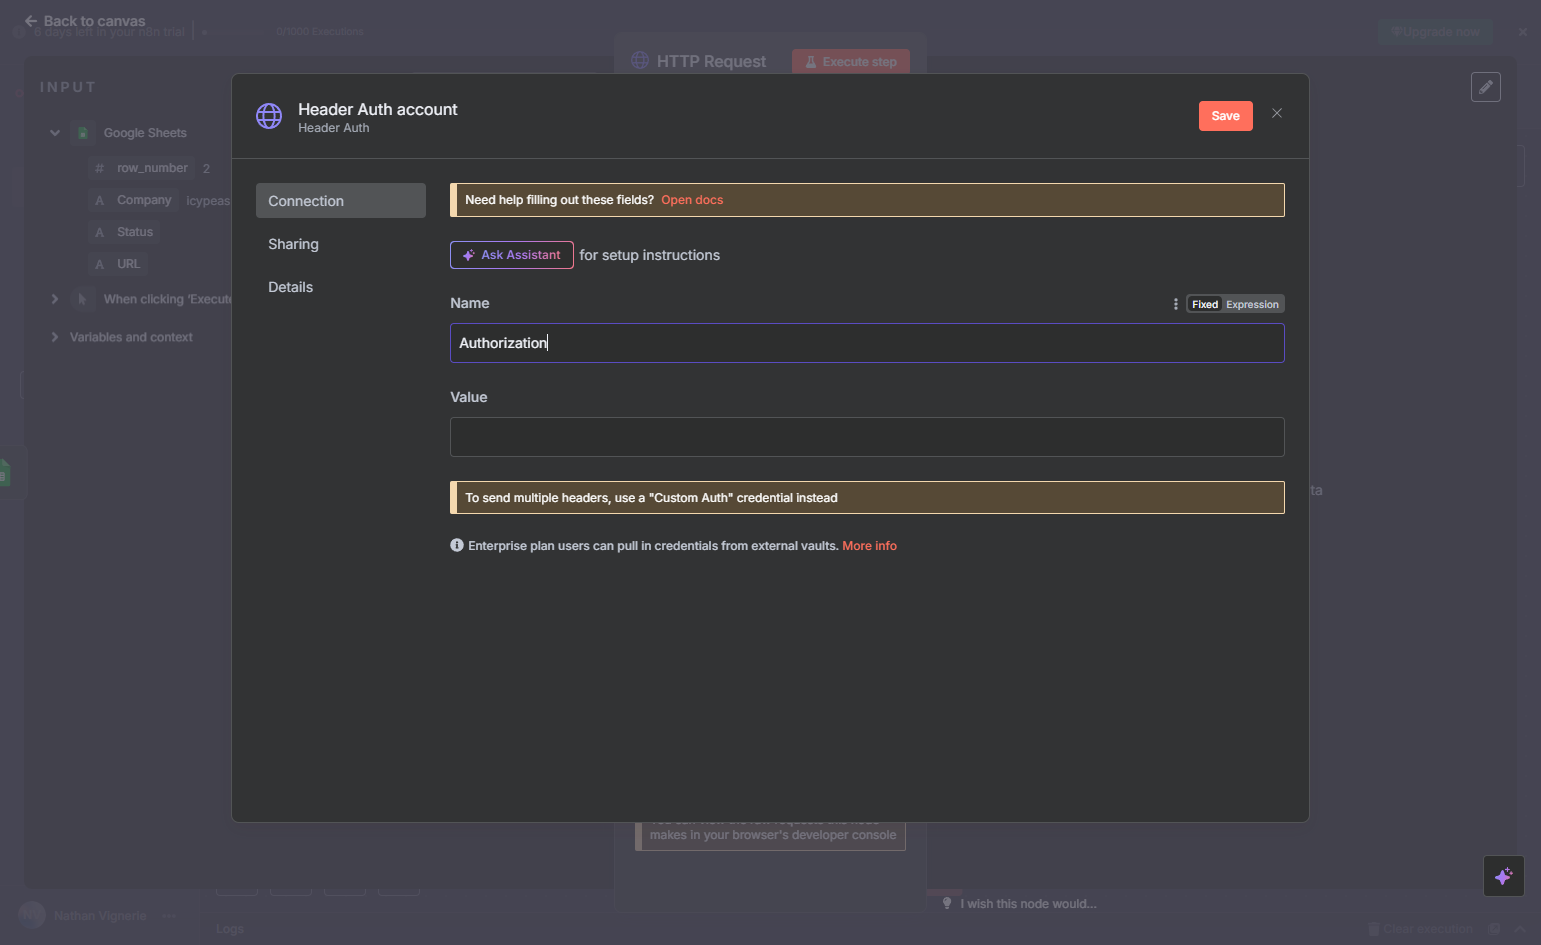Viewport: 1541px width, 945px height.
Task: Expand the 'When clicking Execute' input node
Action: [x=55, y=299]
